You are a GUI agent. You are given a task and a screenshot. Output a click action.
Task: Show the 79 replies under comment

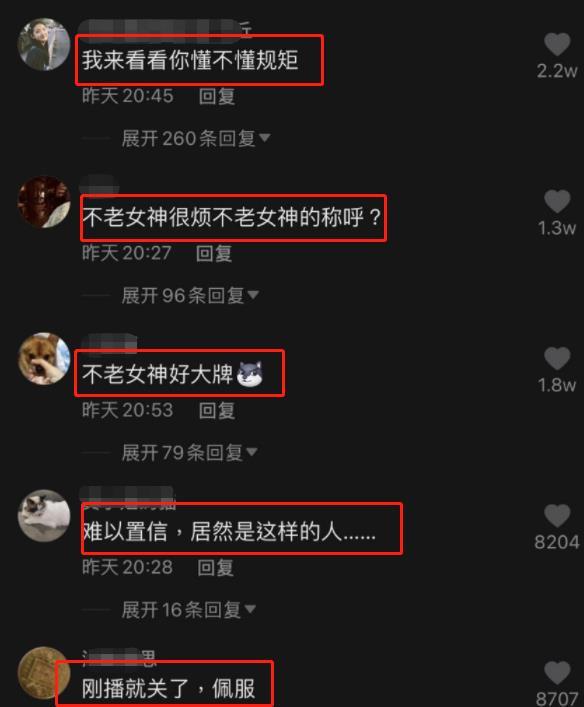tap(189, 452)
